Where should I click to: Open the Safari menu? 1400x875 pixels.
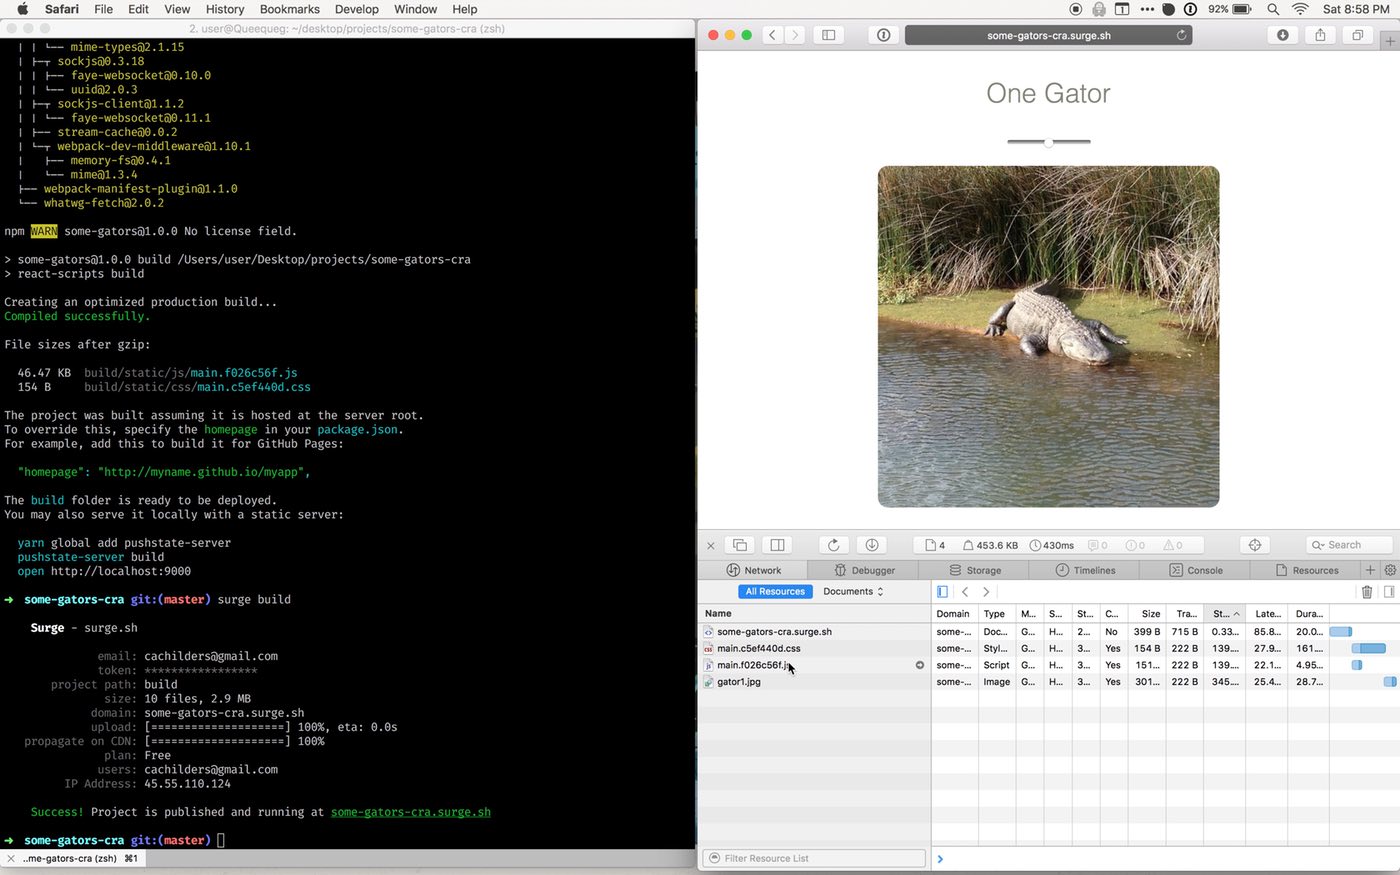pos(62,9)
